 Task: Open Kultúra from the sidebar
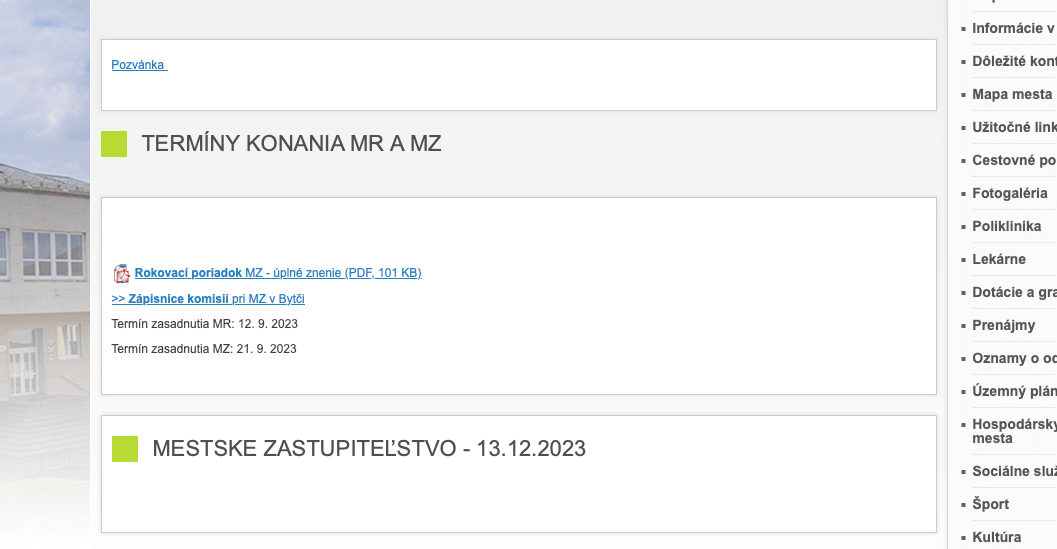(996, 537)
